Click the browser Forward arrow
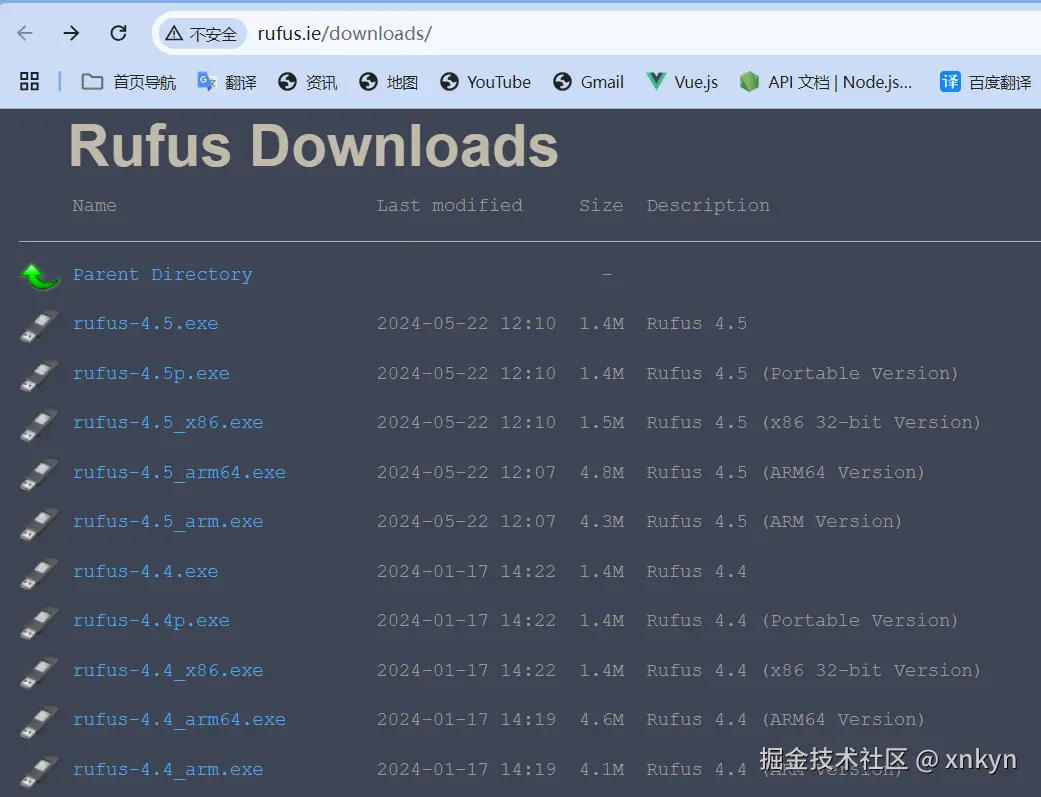This screenshot has height=797, width=1041. pos(71,33)
